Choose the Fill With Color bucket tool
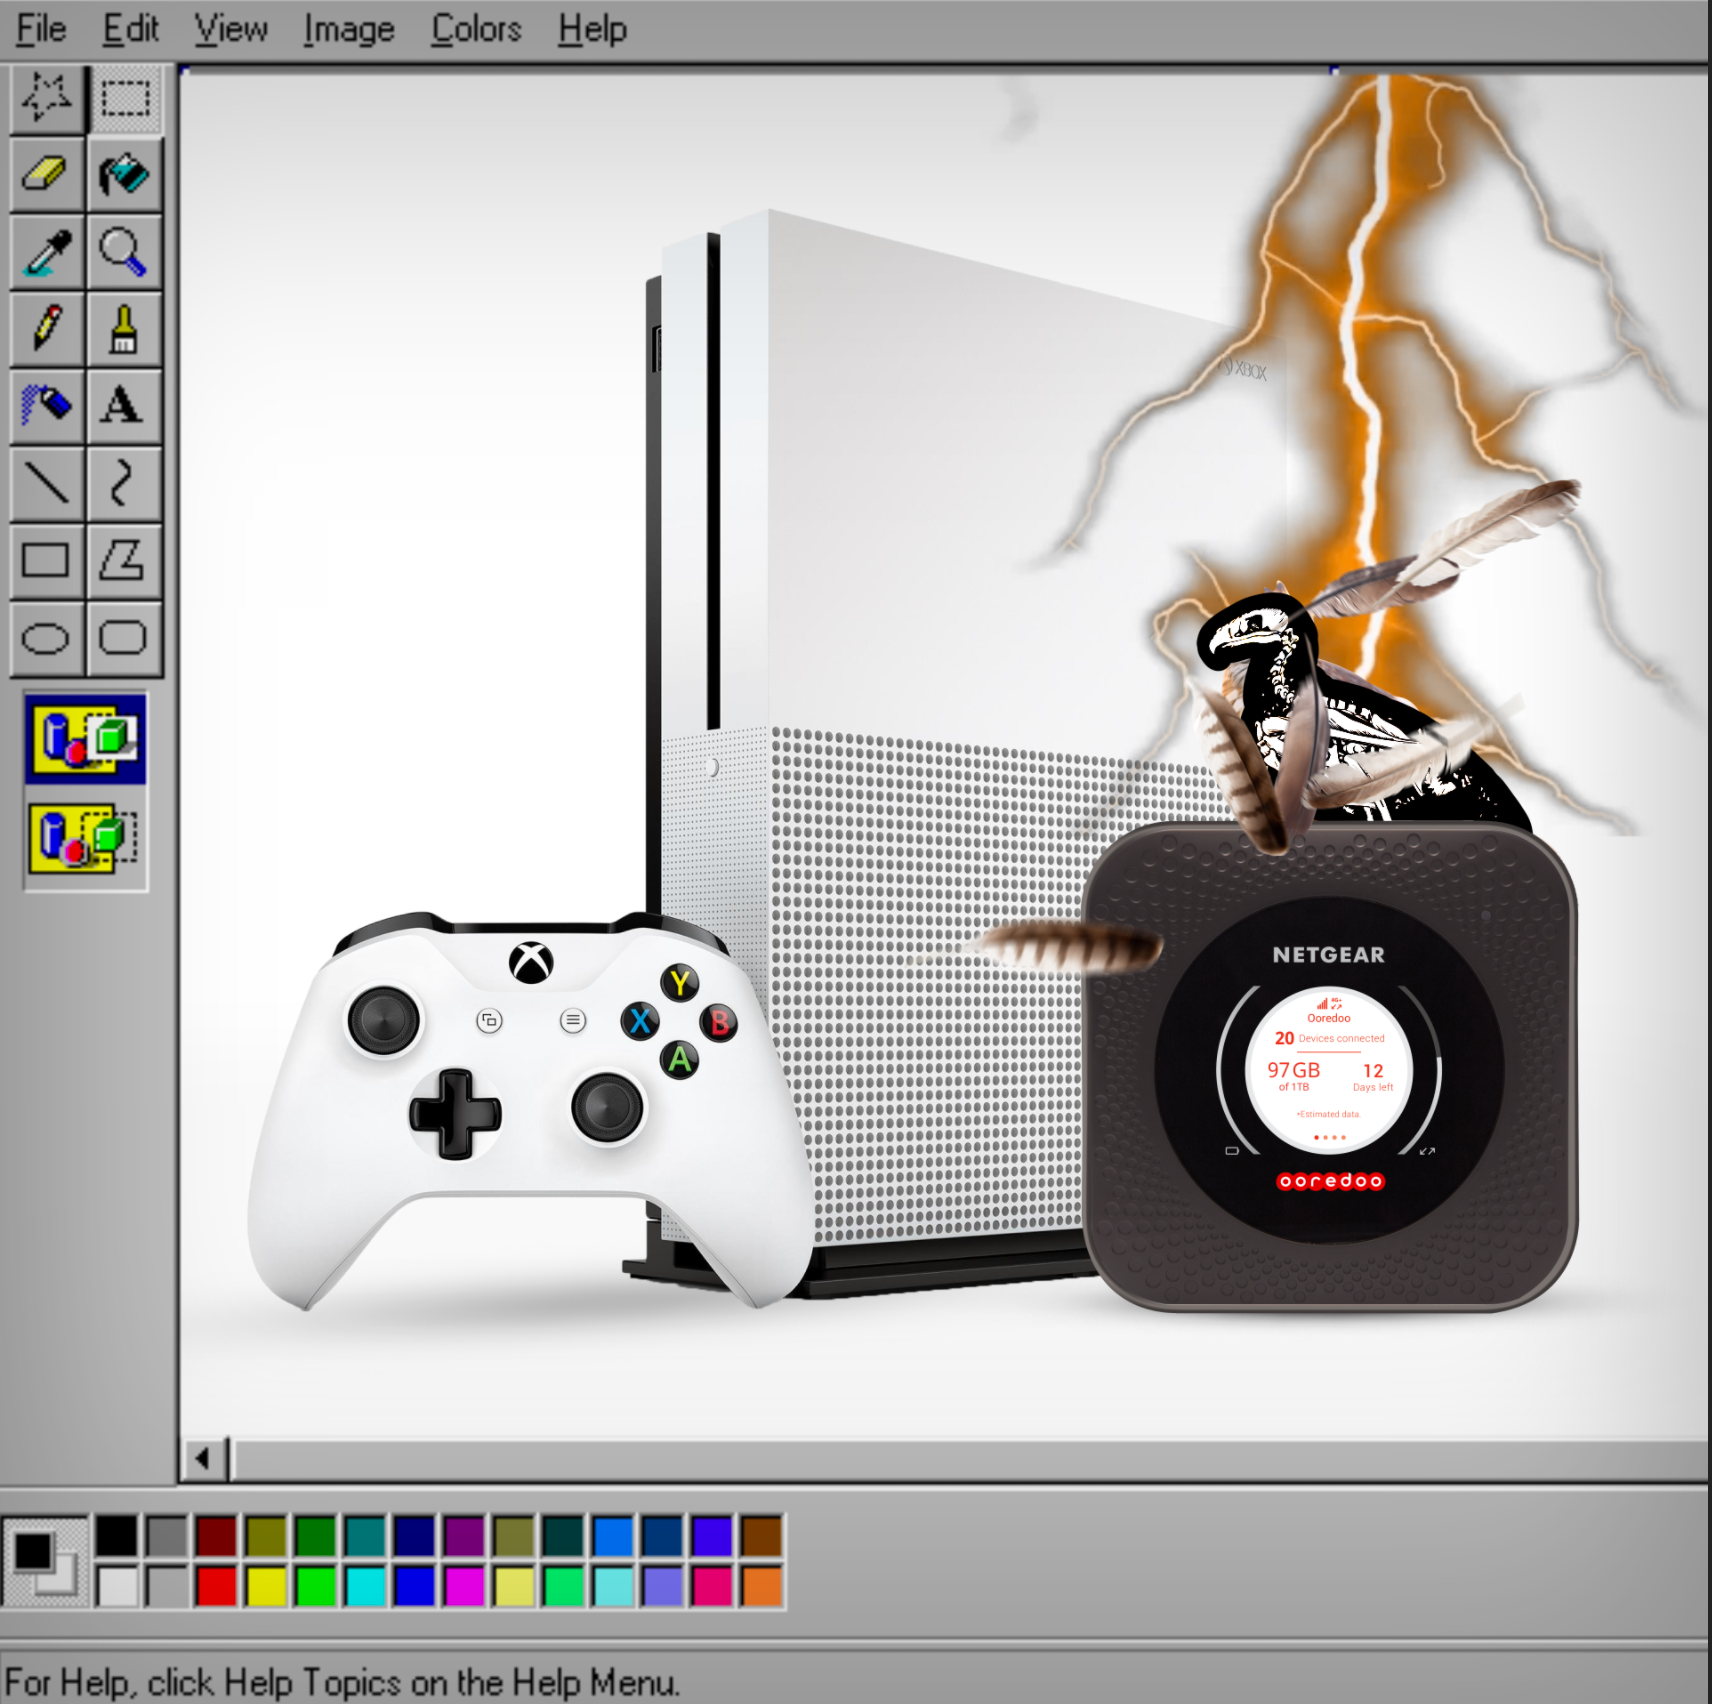 pyautogui.click(x=125, y=175)
